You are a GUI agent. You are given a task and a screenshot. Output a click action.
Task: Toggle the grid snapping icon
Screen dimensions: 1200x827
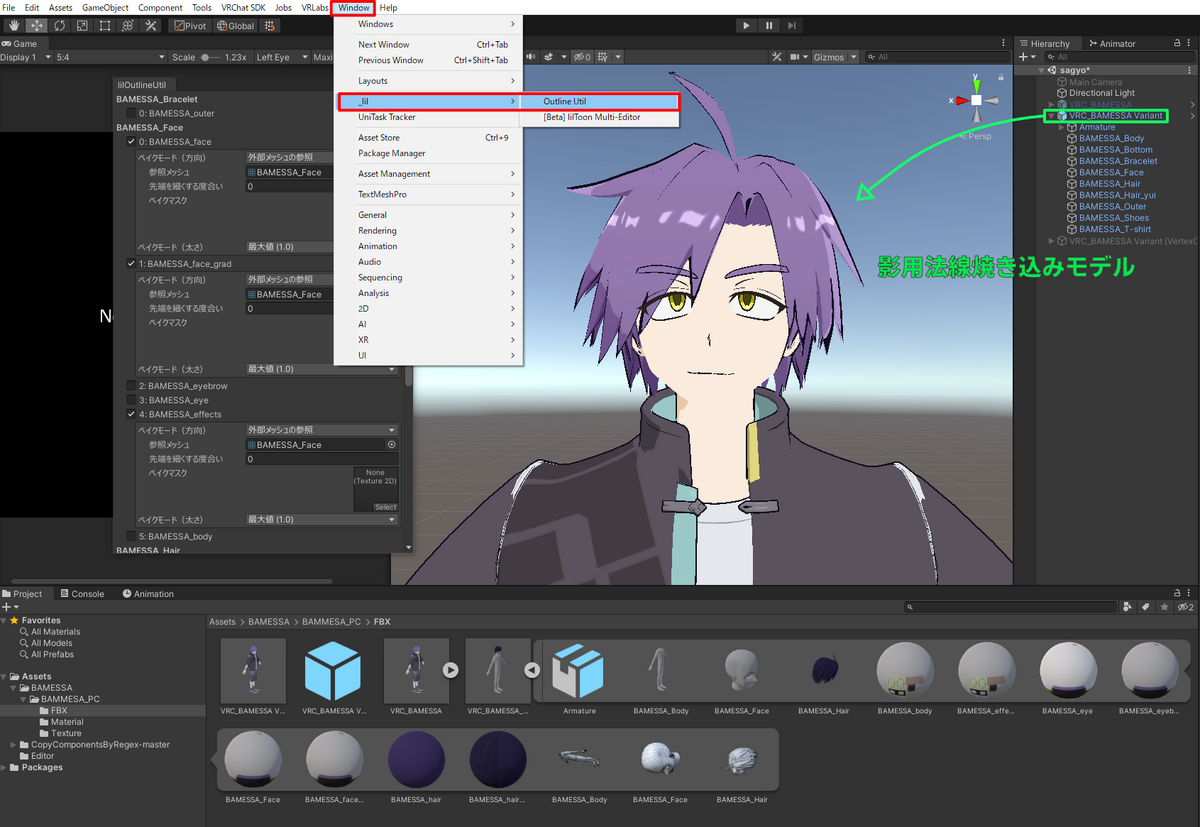[270, 25]
